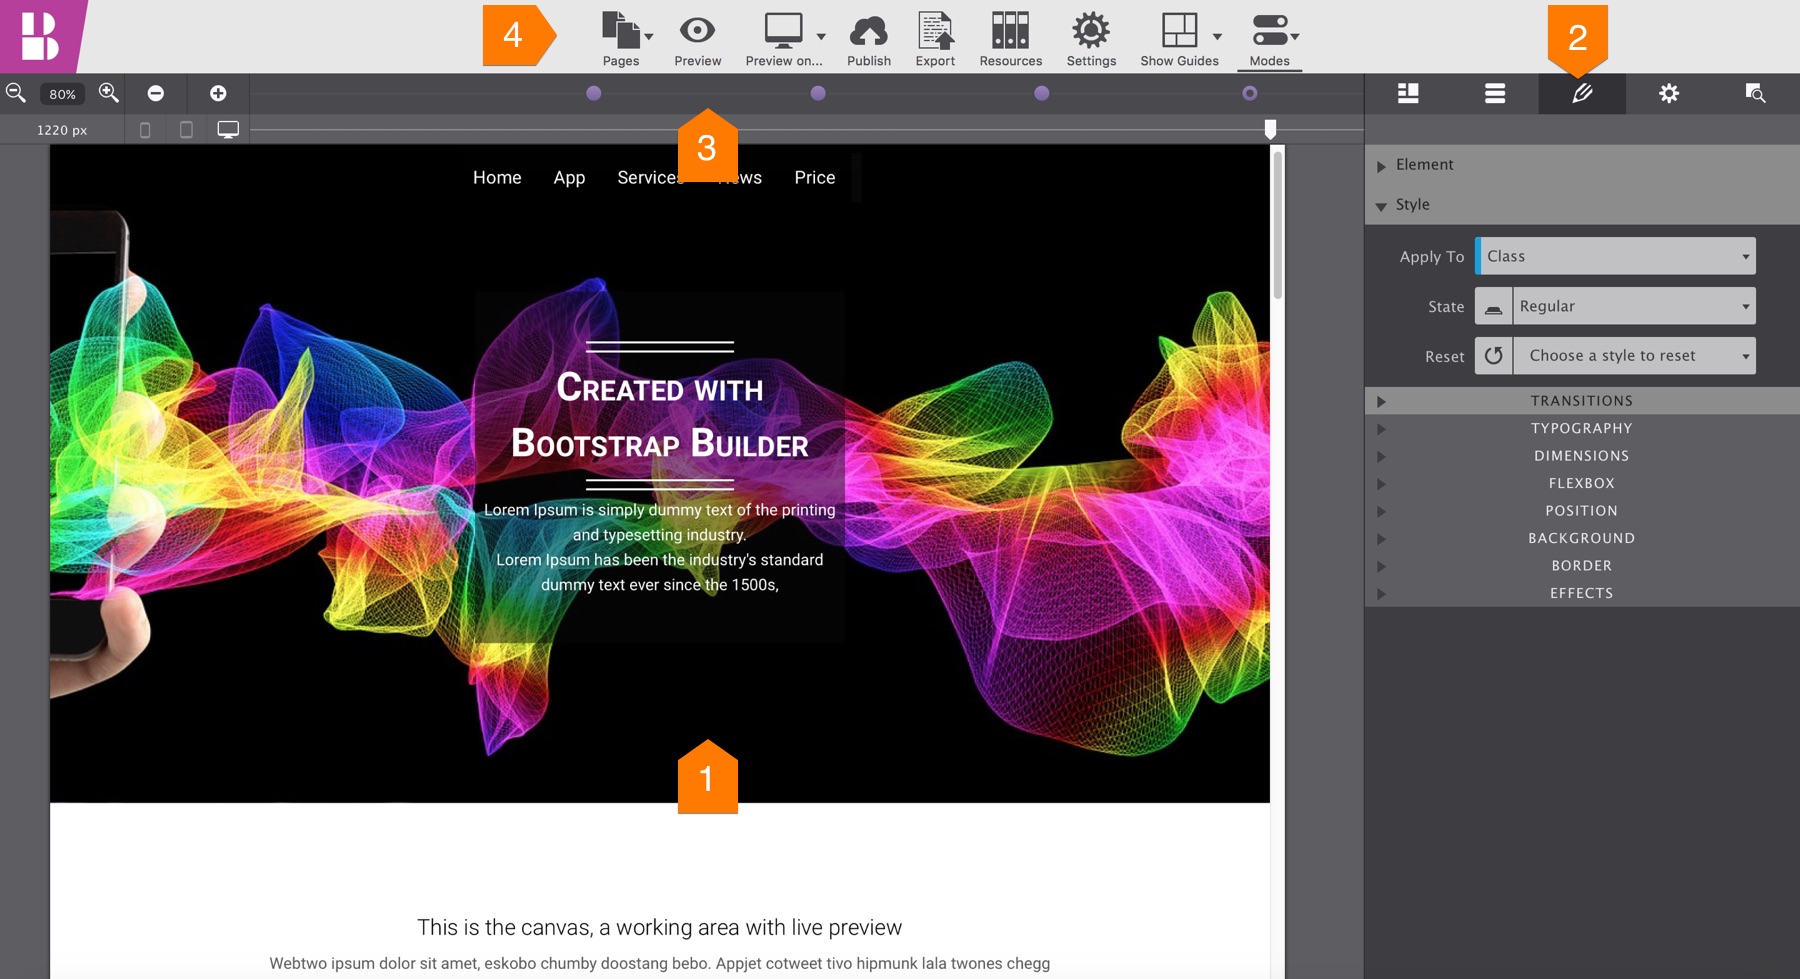Collapse the Style section
Viewport: 1800px width, 979px height.
tap(1582, 205)
